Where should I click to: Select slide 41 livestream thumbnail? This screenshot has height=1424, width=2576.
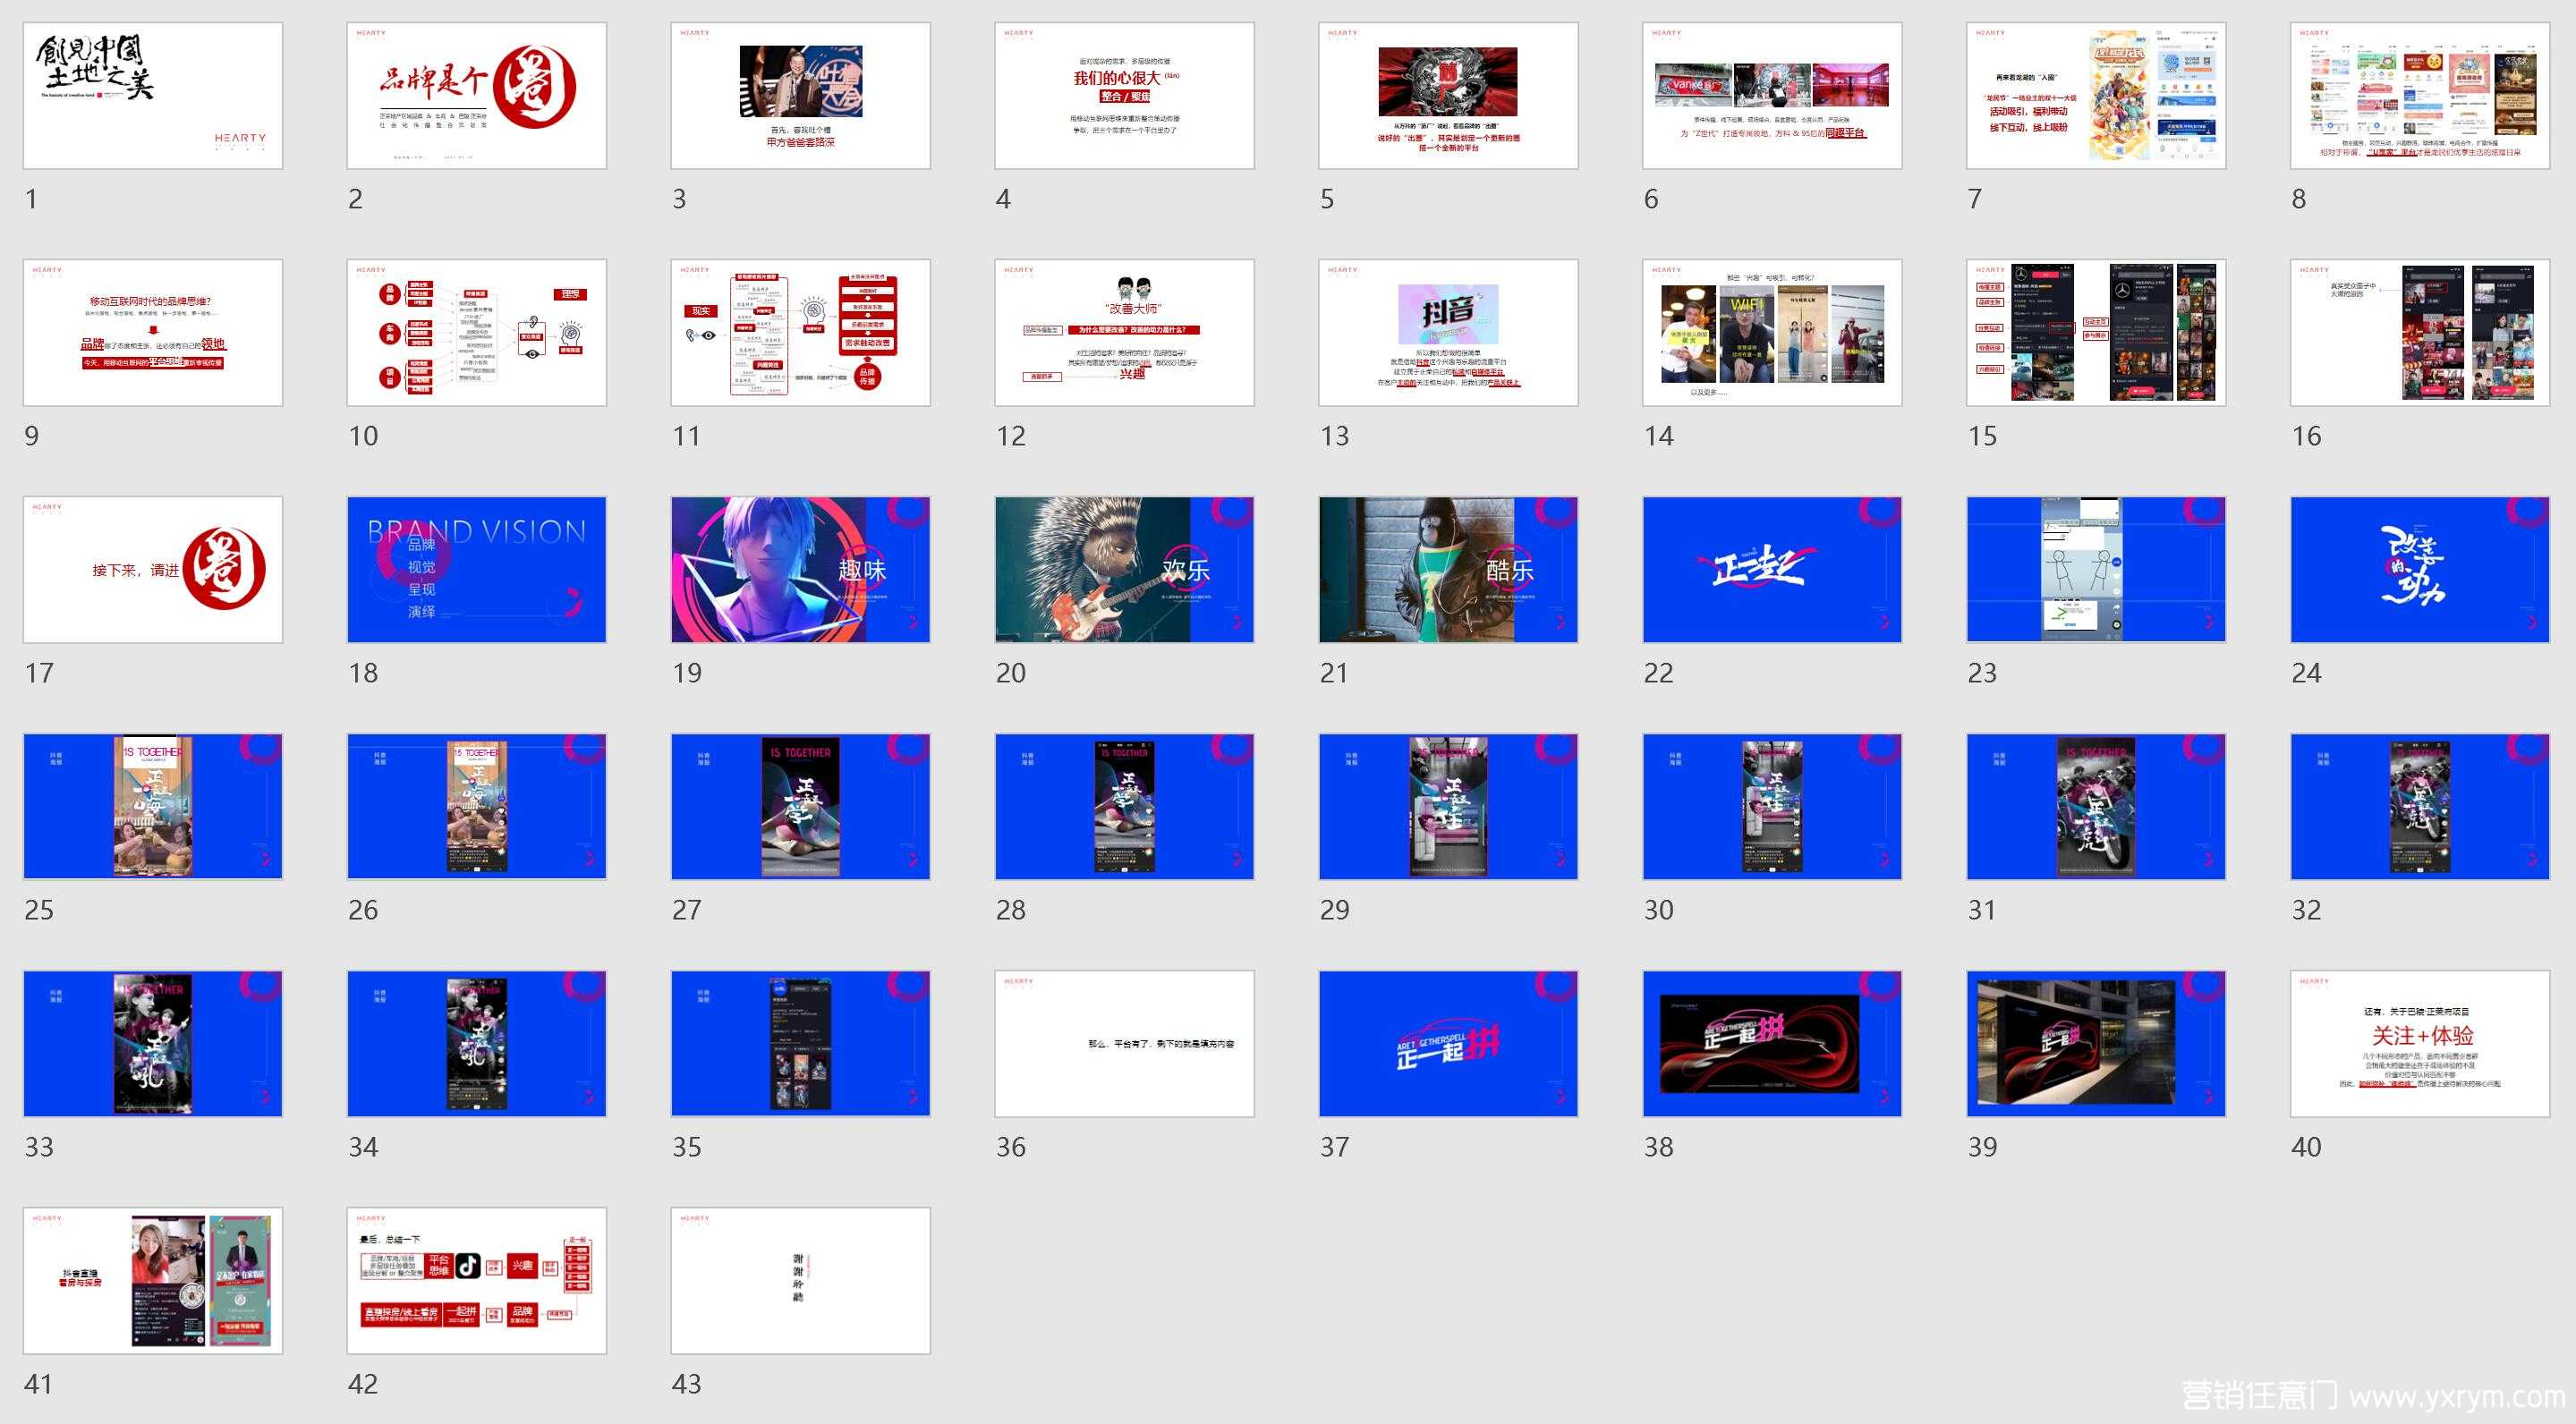click(153, 1281)
